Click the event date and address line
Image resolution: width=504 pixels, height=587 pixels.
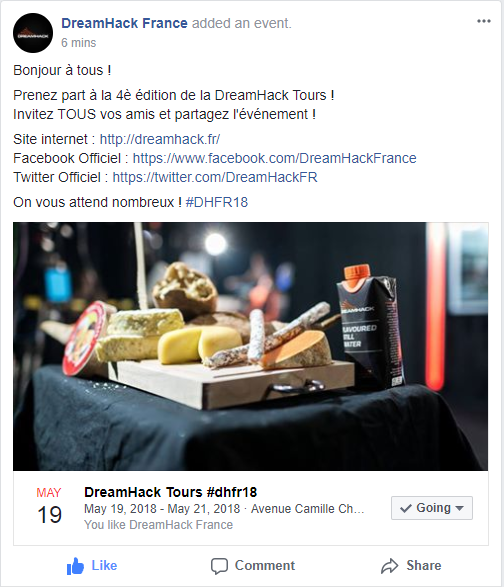[224, 509]
